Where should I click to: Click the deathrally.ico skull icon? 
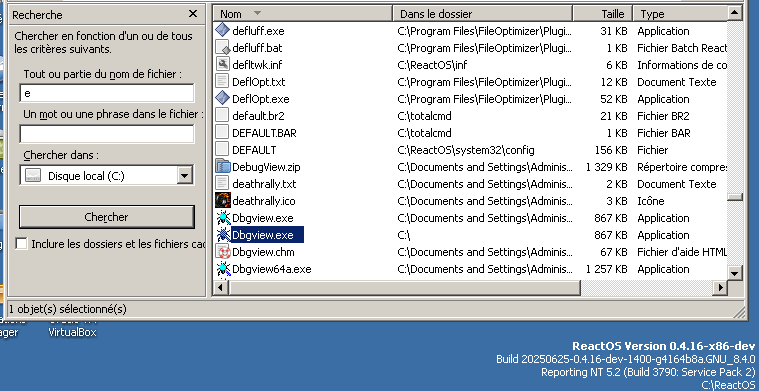coord(222,200)
